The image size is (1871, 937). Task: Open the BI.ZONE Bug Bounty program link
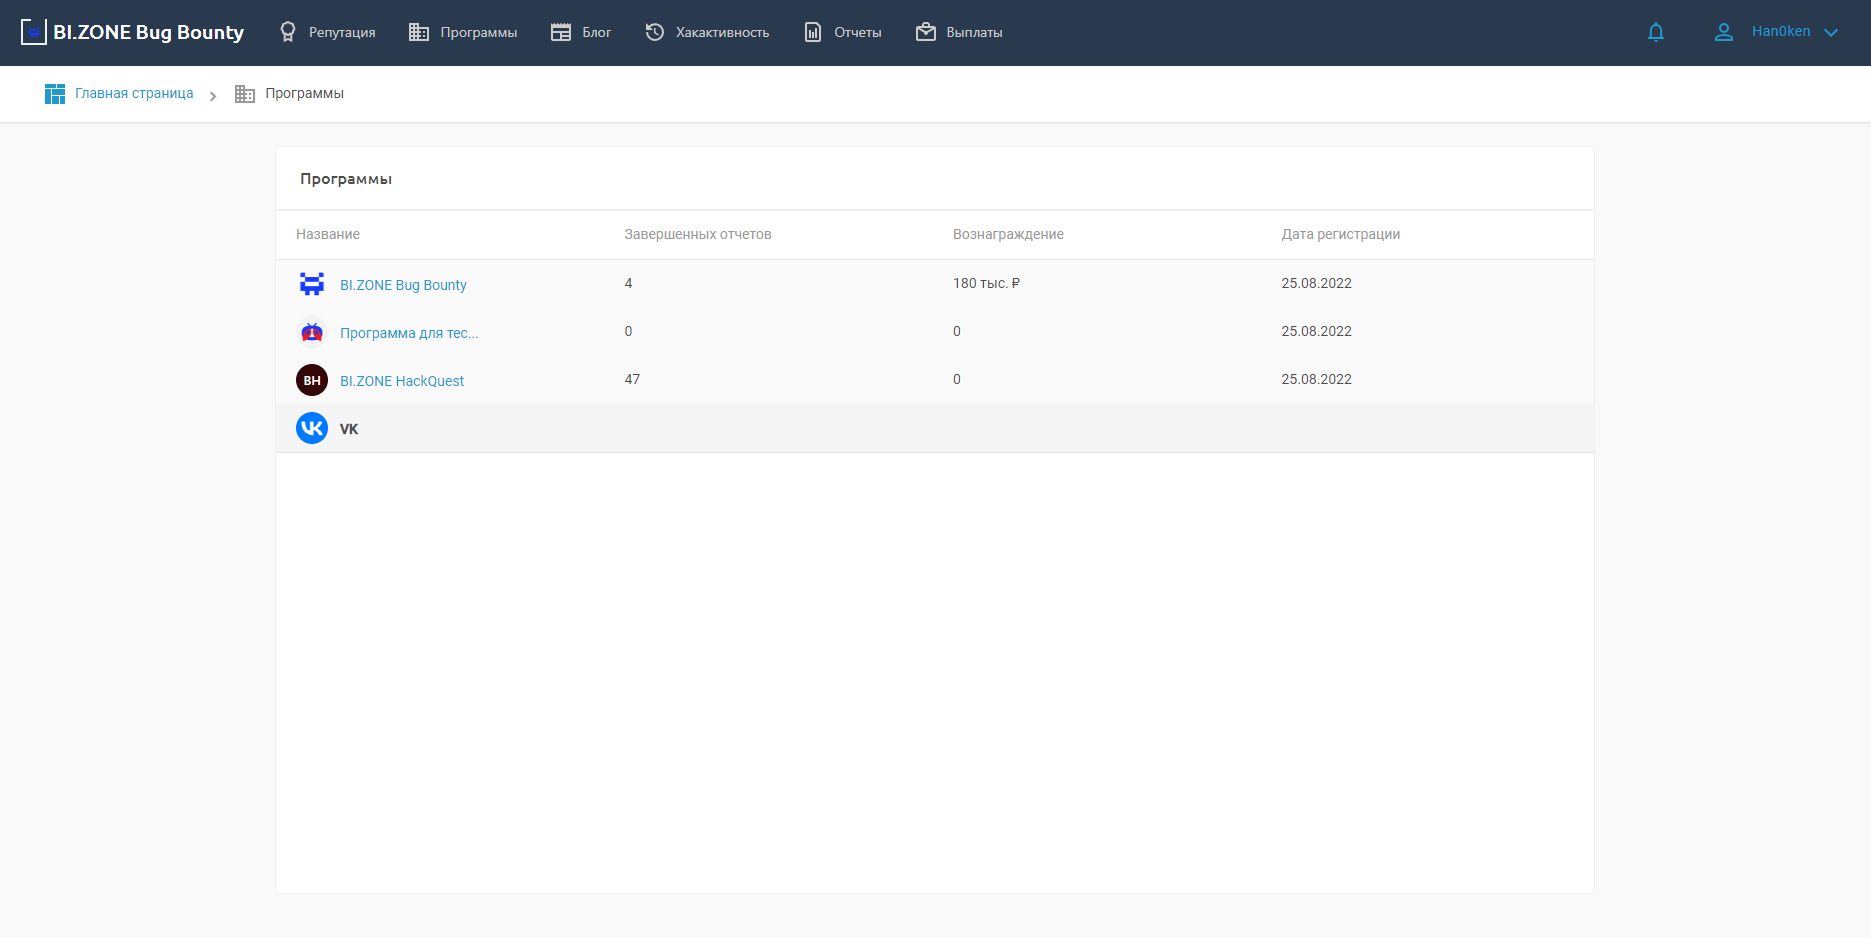(403, 285)
